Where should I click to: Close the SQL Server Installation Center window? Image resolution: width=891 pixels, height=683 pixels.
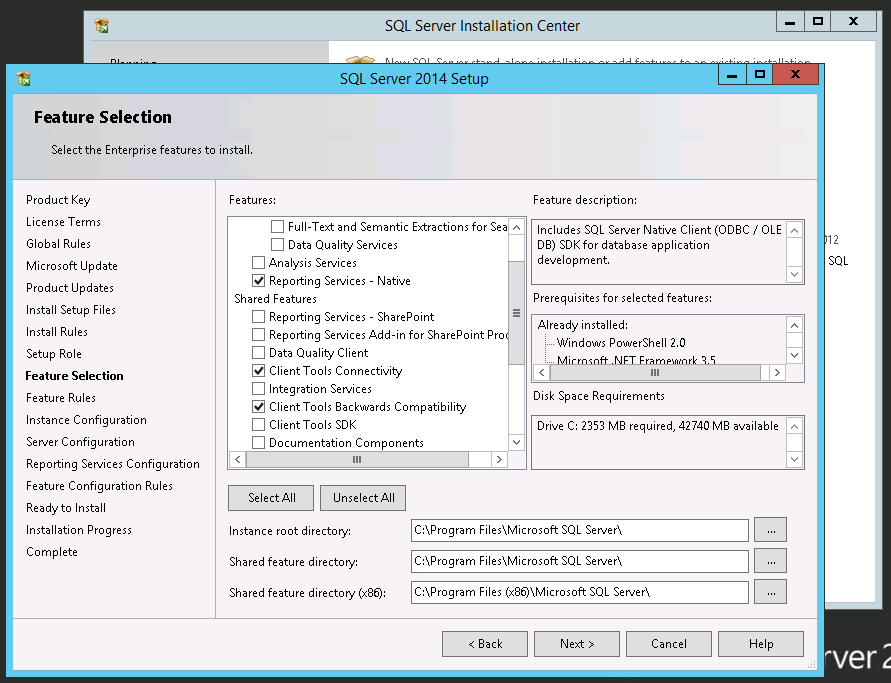point(853,22)
